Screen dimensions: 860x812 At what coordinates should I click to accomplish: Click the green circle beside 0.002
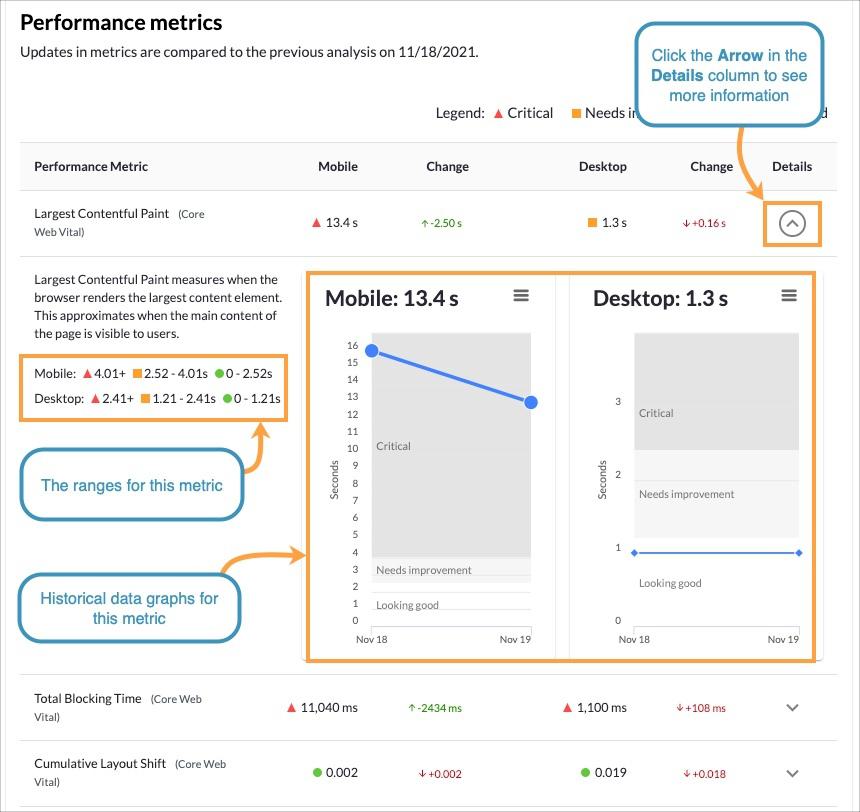pyautogui.click(x=317, y=771)
